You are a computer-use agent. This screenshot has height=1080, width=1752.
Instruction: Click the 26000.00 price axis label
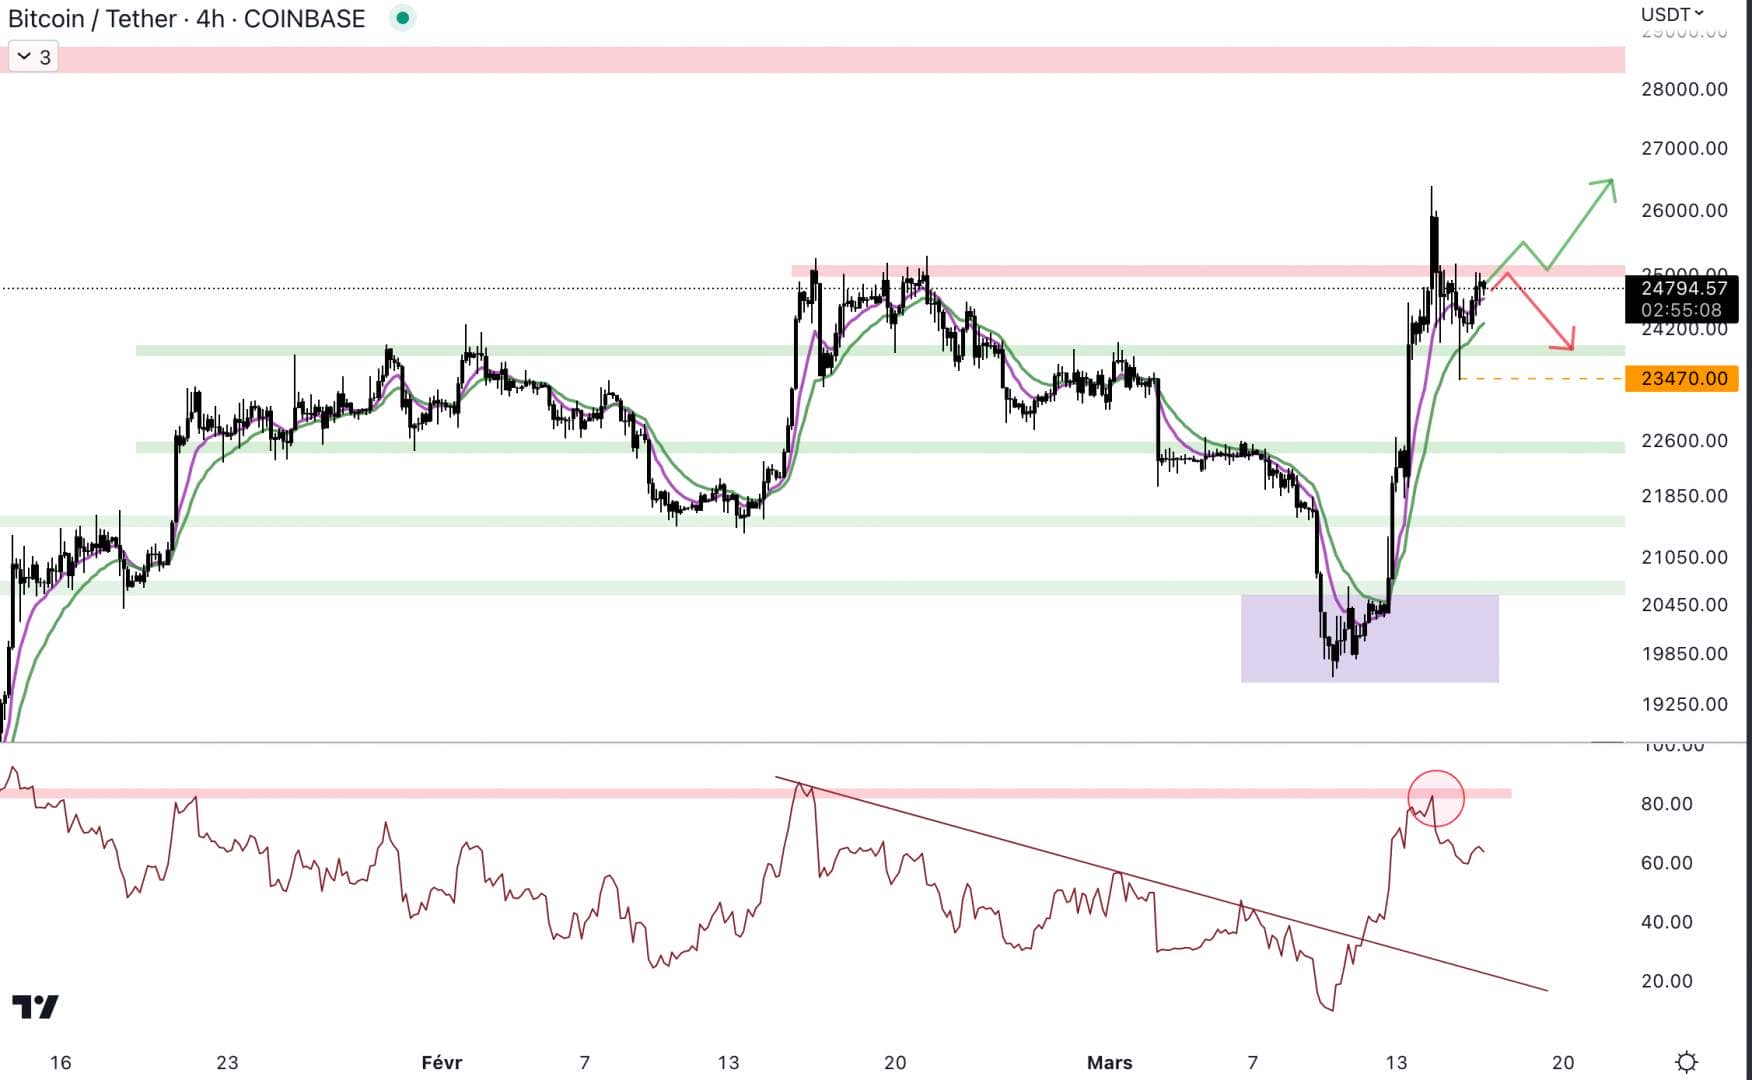pos(1684,210)
